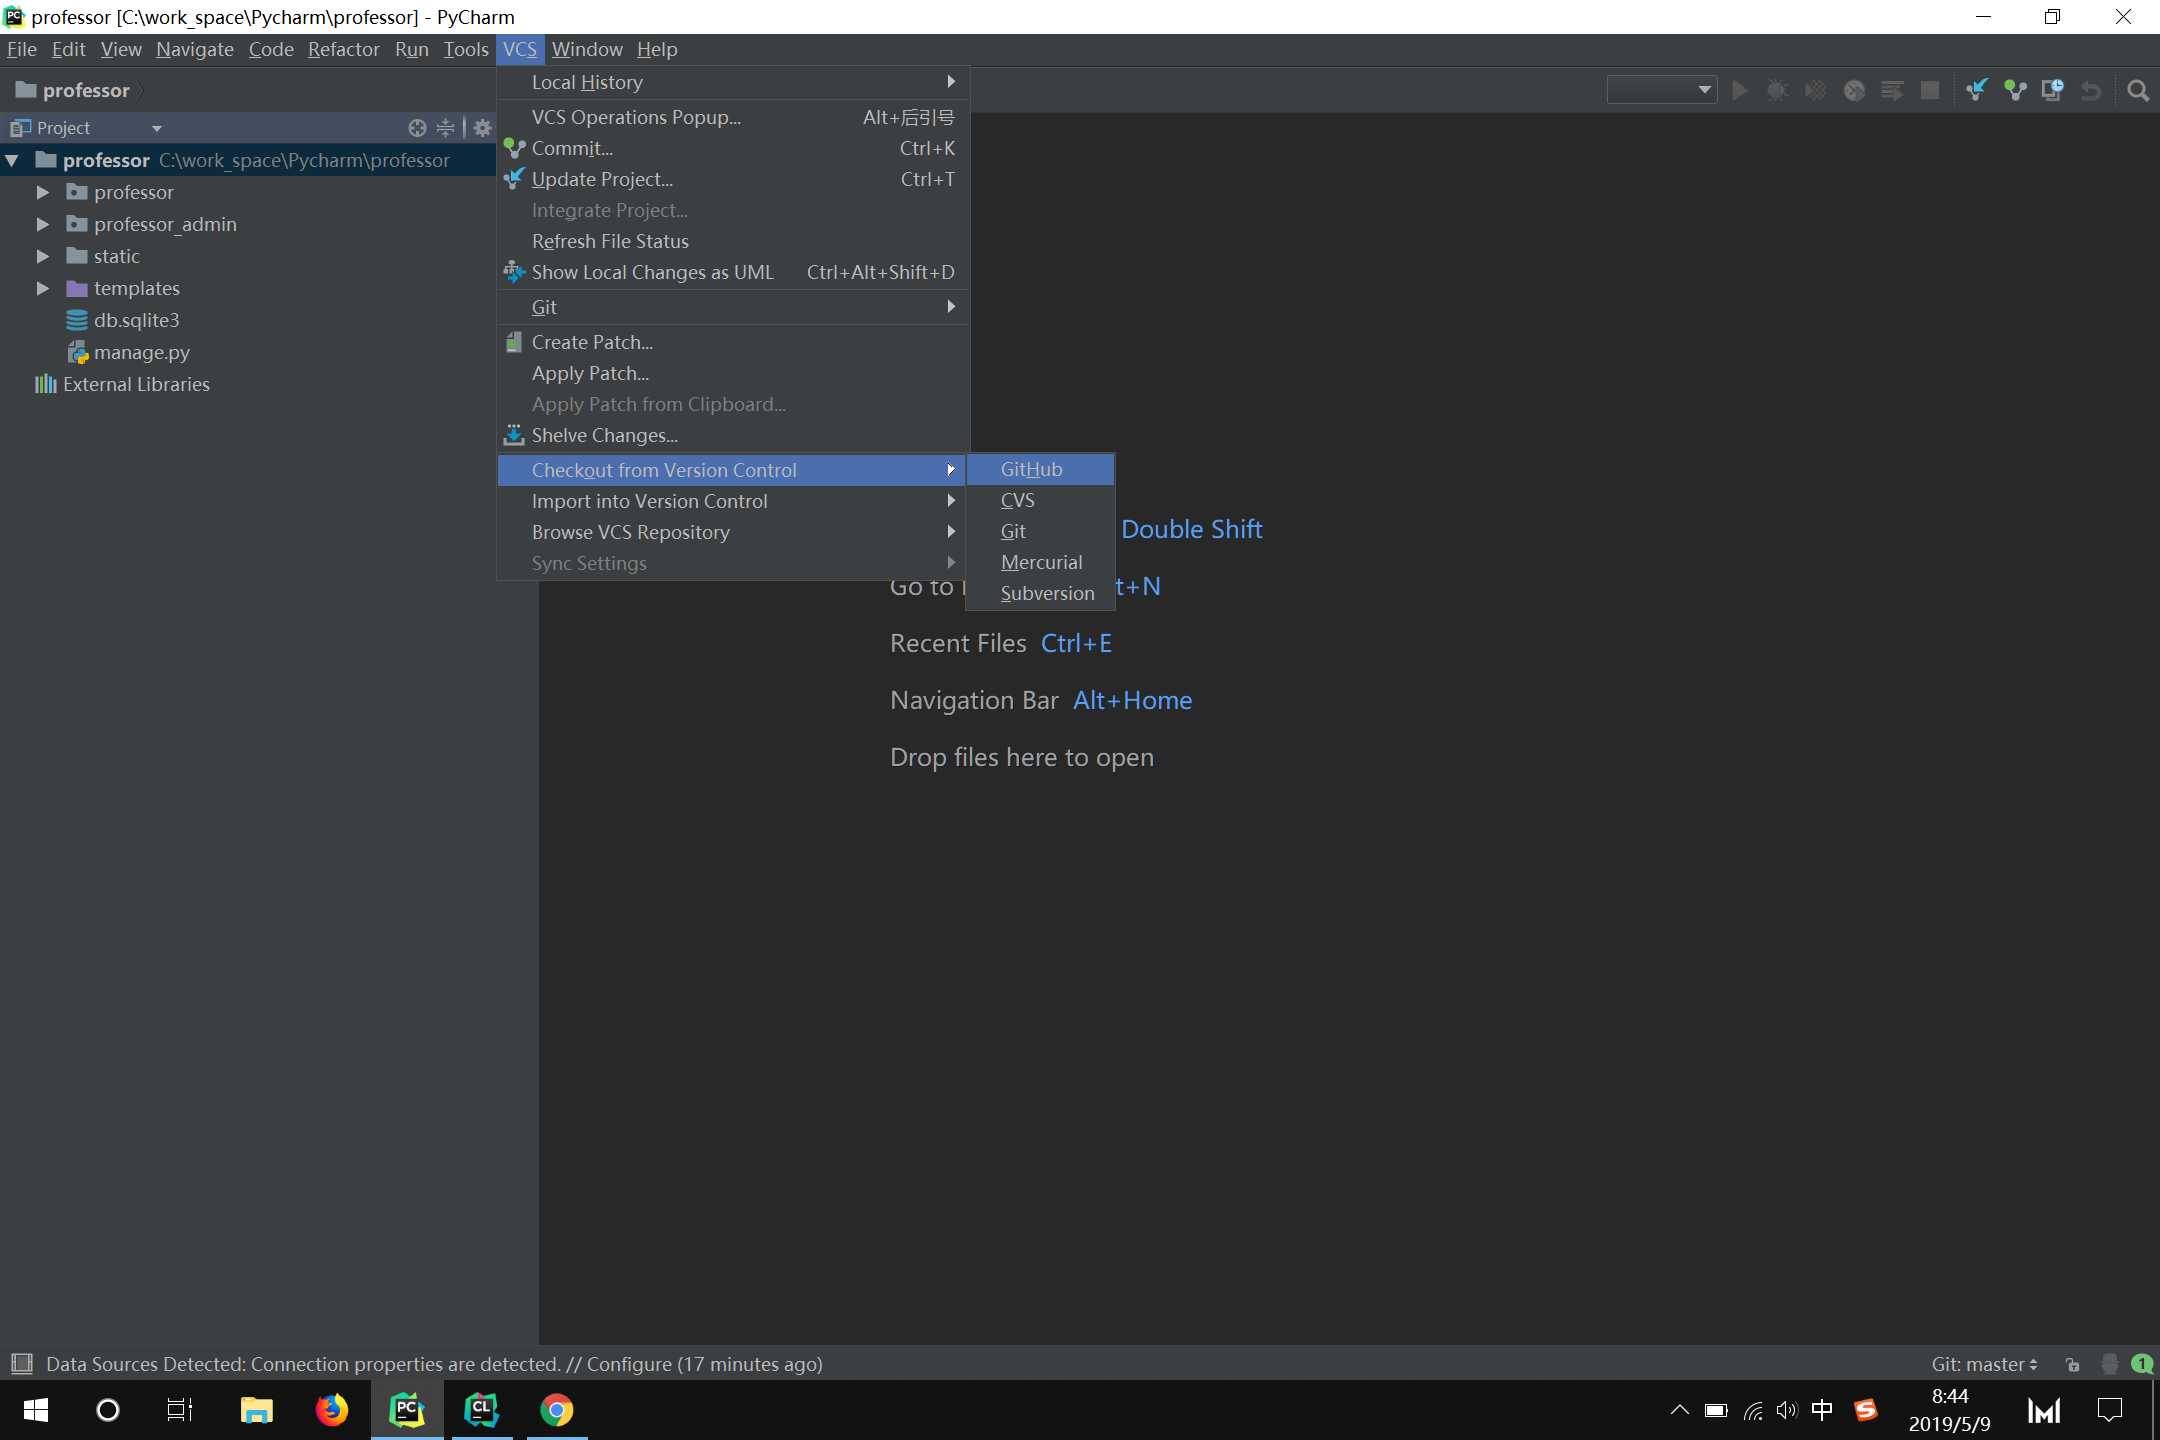
Task: Click the tool window toggle icon bottom-left
Action: click(x=22, y=1363)
